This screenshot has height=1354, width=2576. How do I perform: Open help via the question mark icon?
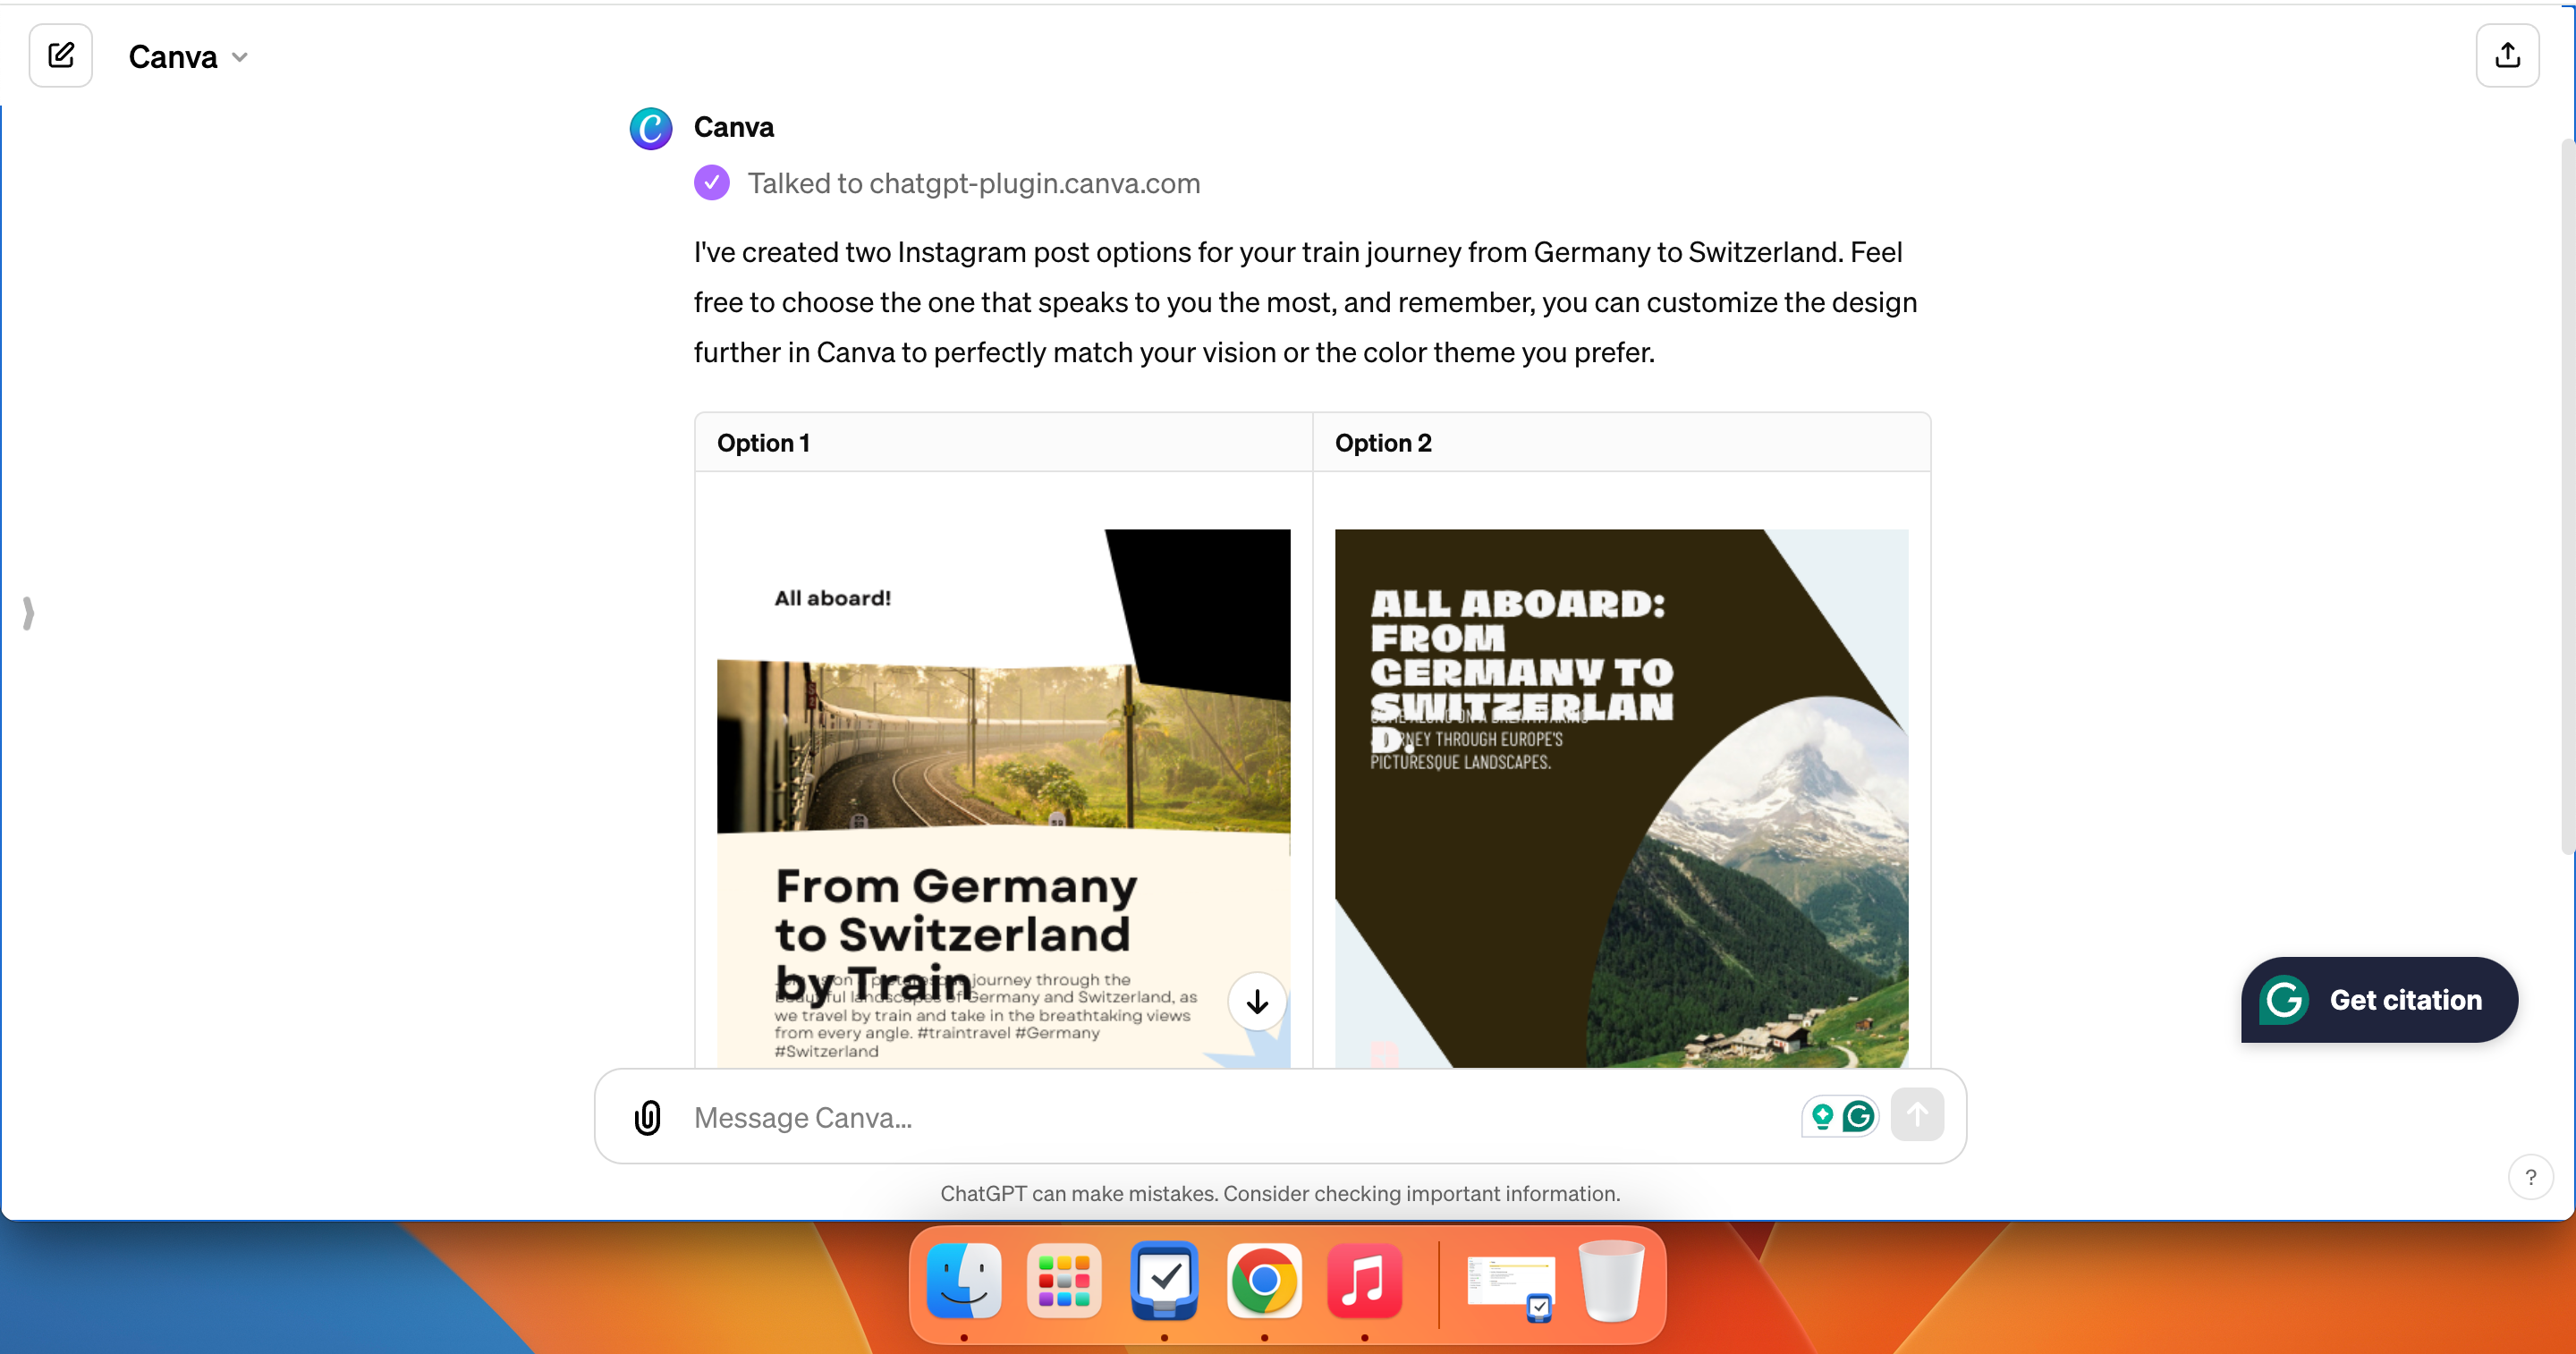[2531, 1177]
